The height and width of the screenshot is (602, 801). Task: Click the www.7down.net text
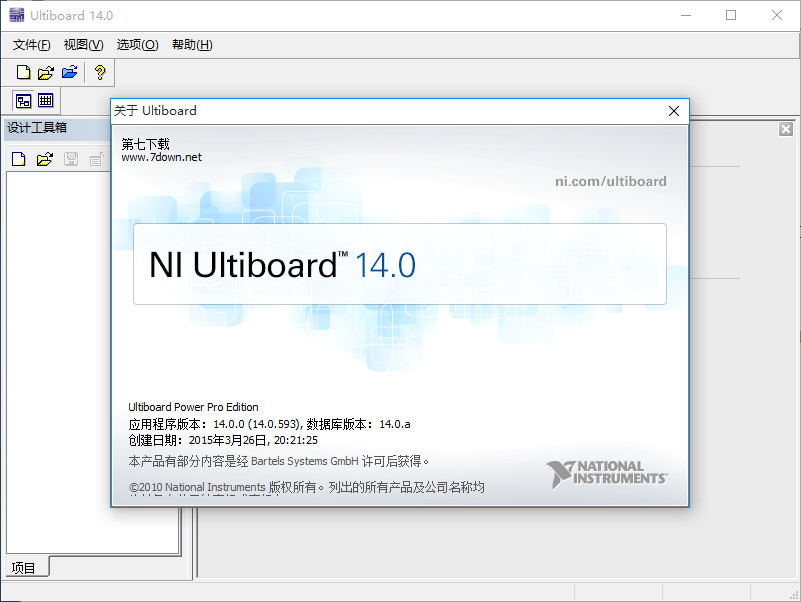[161, 157]
